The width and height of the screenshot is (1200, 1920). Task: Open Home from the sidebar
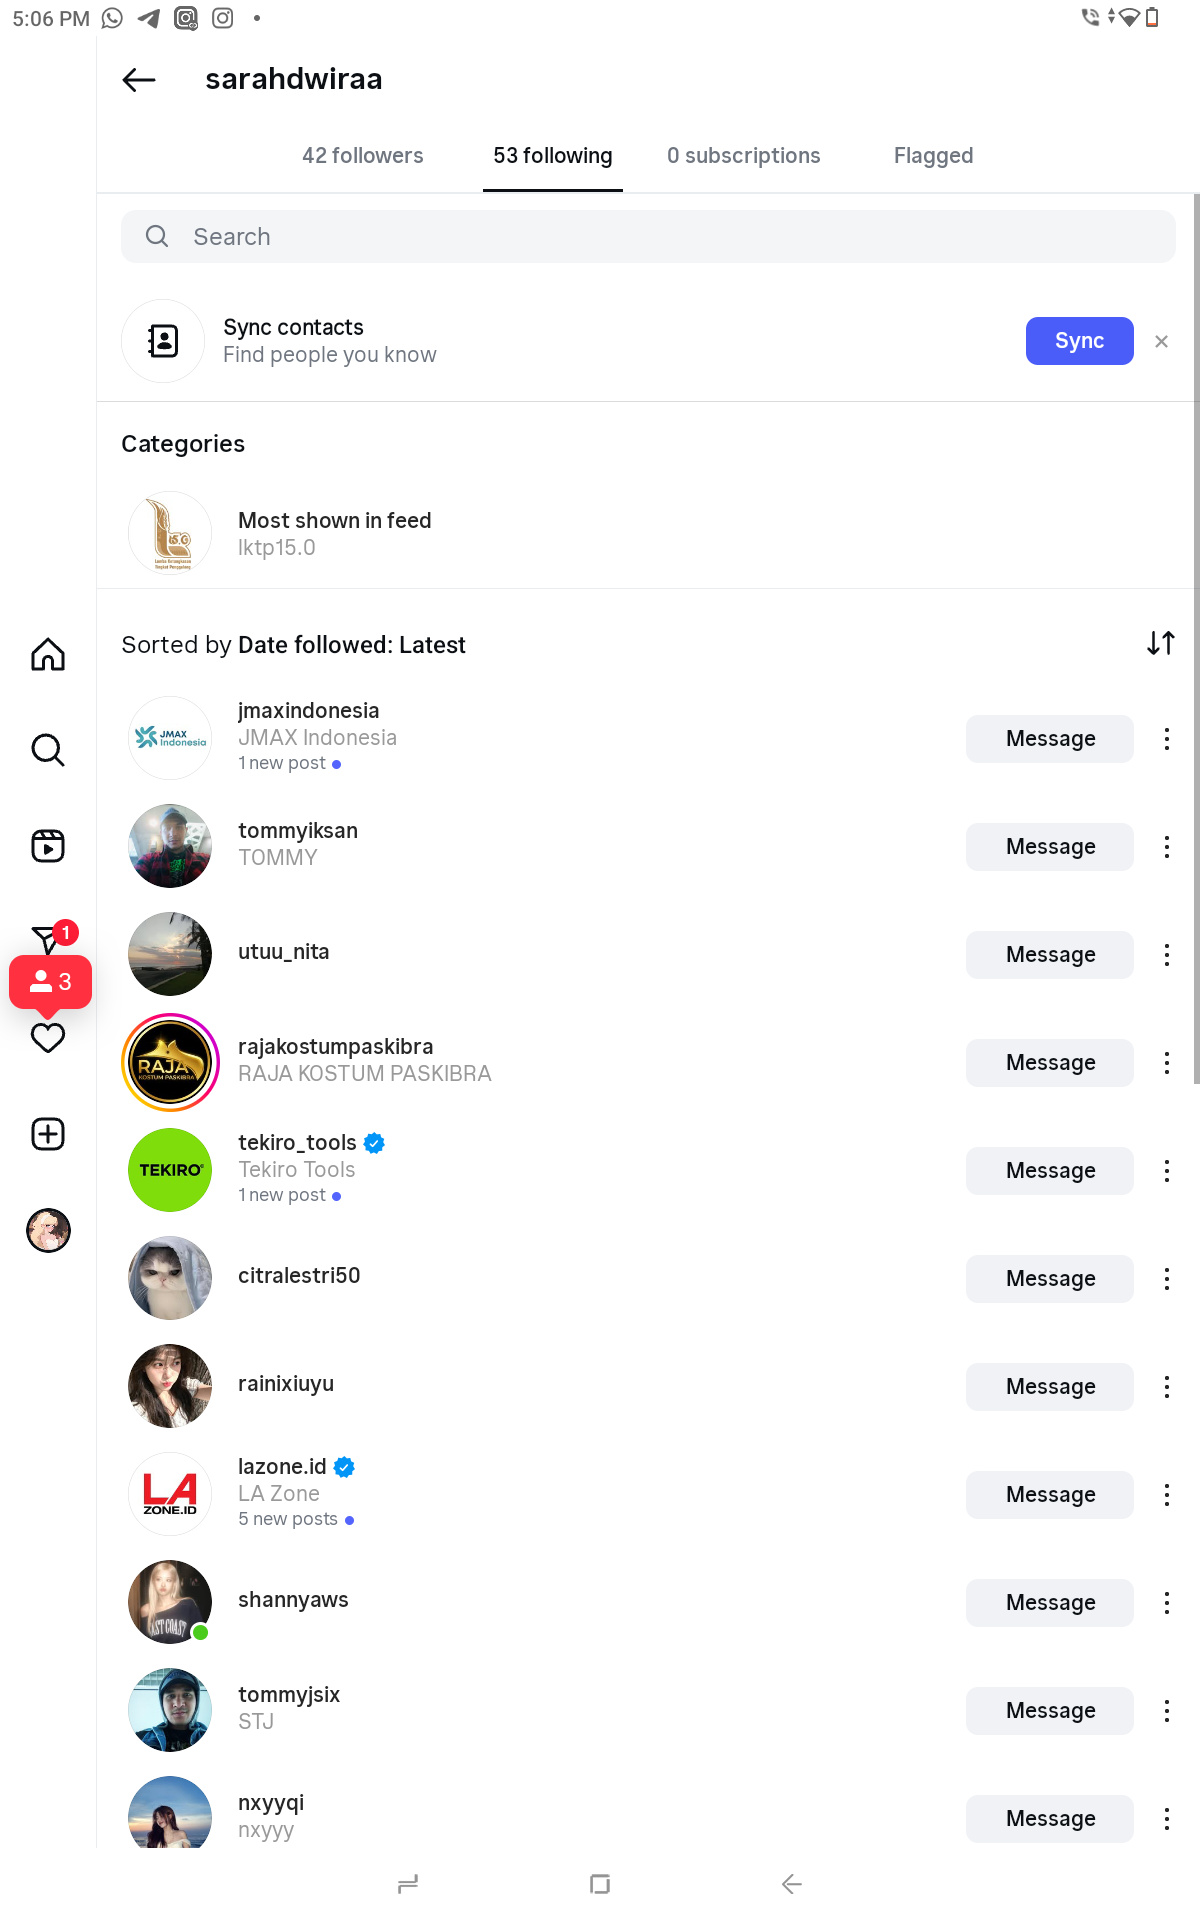48,655
